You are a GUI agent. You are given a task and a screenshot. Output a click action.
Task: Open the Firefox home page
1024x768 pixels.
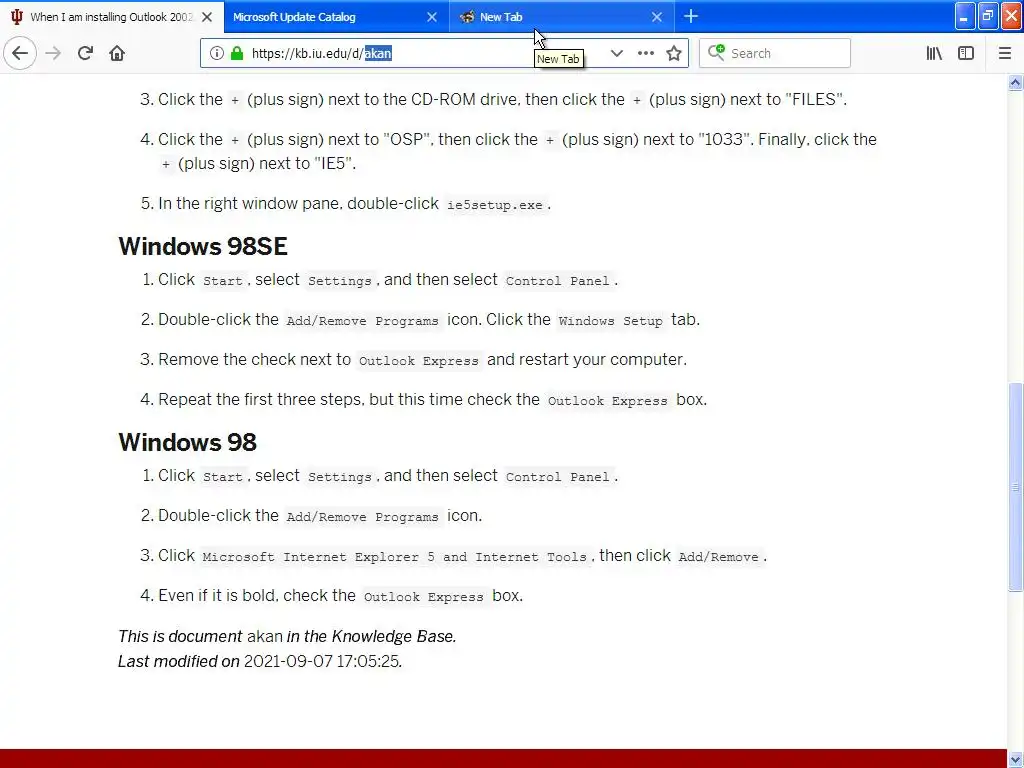(x=117, y=54)
